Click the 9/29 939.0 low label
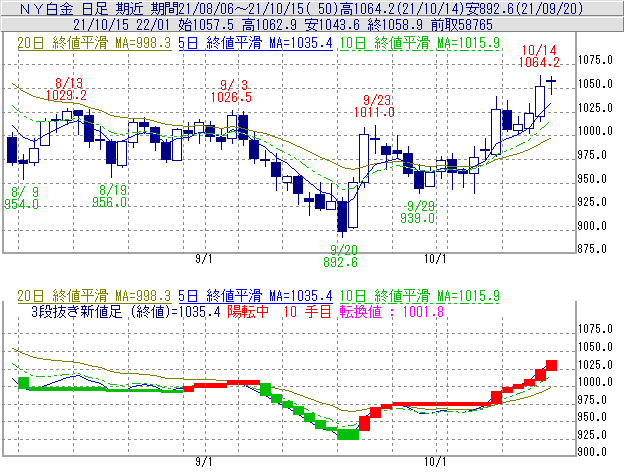The height and width of the screenshot is (475, 624). point(418,212)
